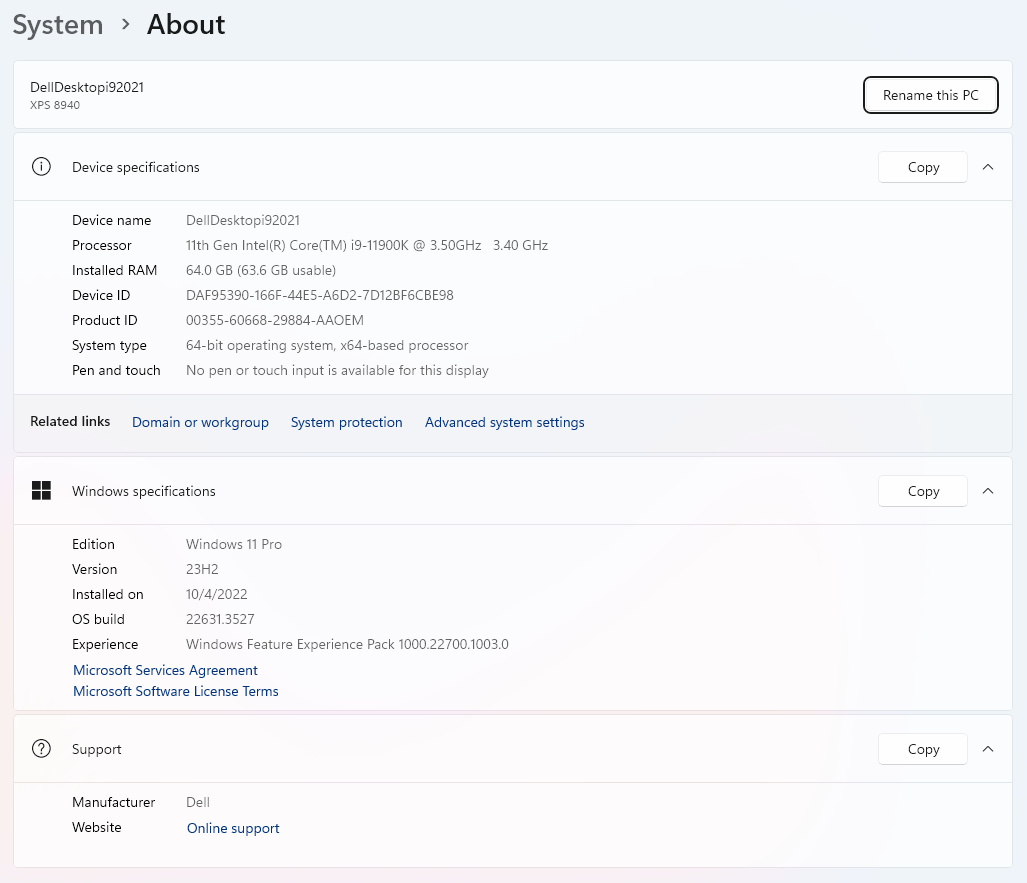Collapse the Windows specifications section
Screen dimensions: 1027x883
[x=988, y=491]
